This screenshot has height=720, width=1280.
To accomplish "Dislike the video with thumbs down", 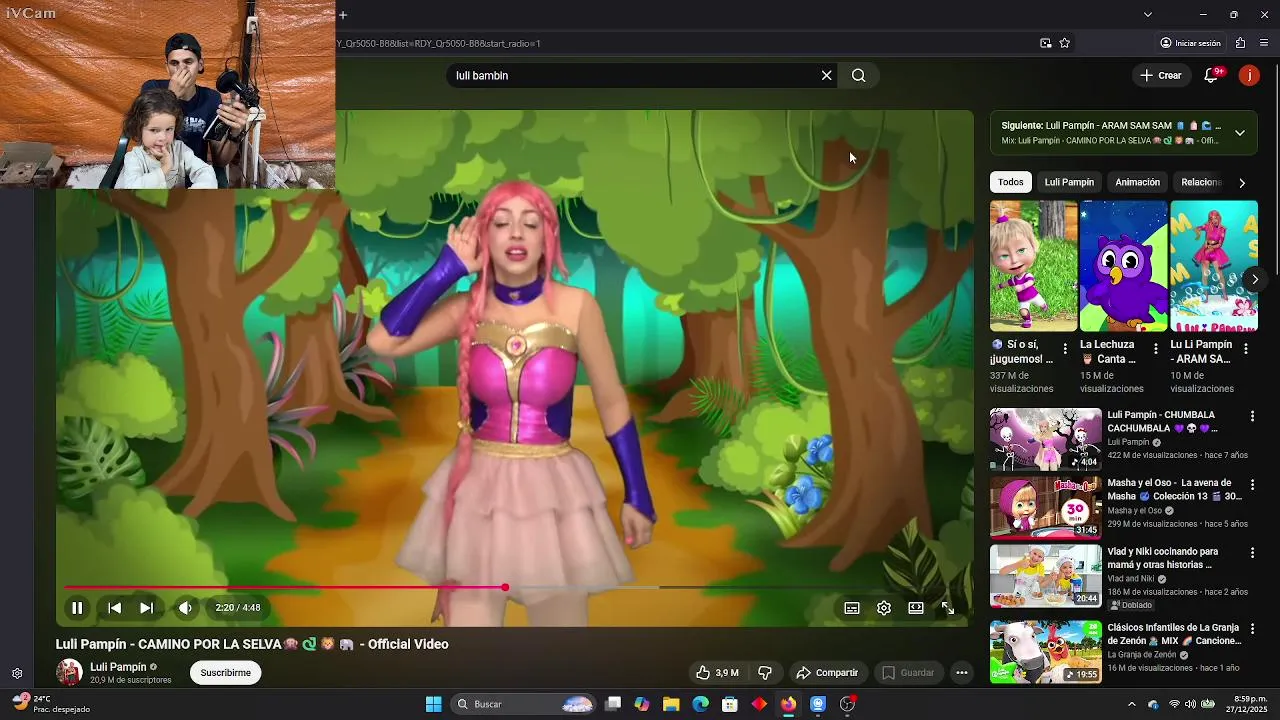I will [x=765, y=673].
